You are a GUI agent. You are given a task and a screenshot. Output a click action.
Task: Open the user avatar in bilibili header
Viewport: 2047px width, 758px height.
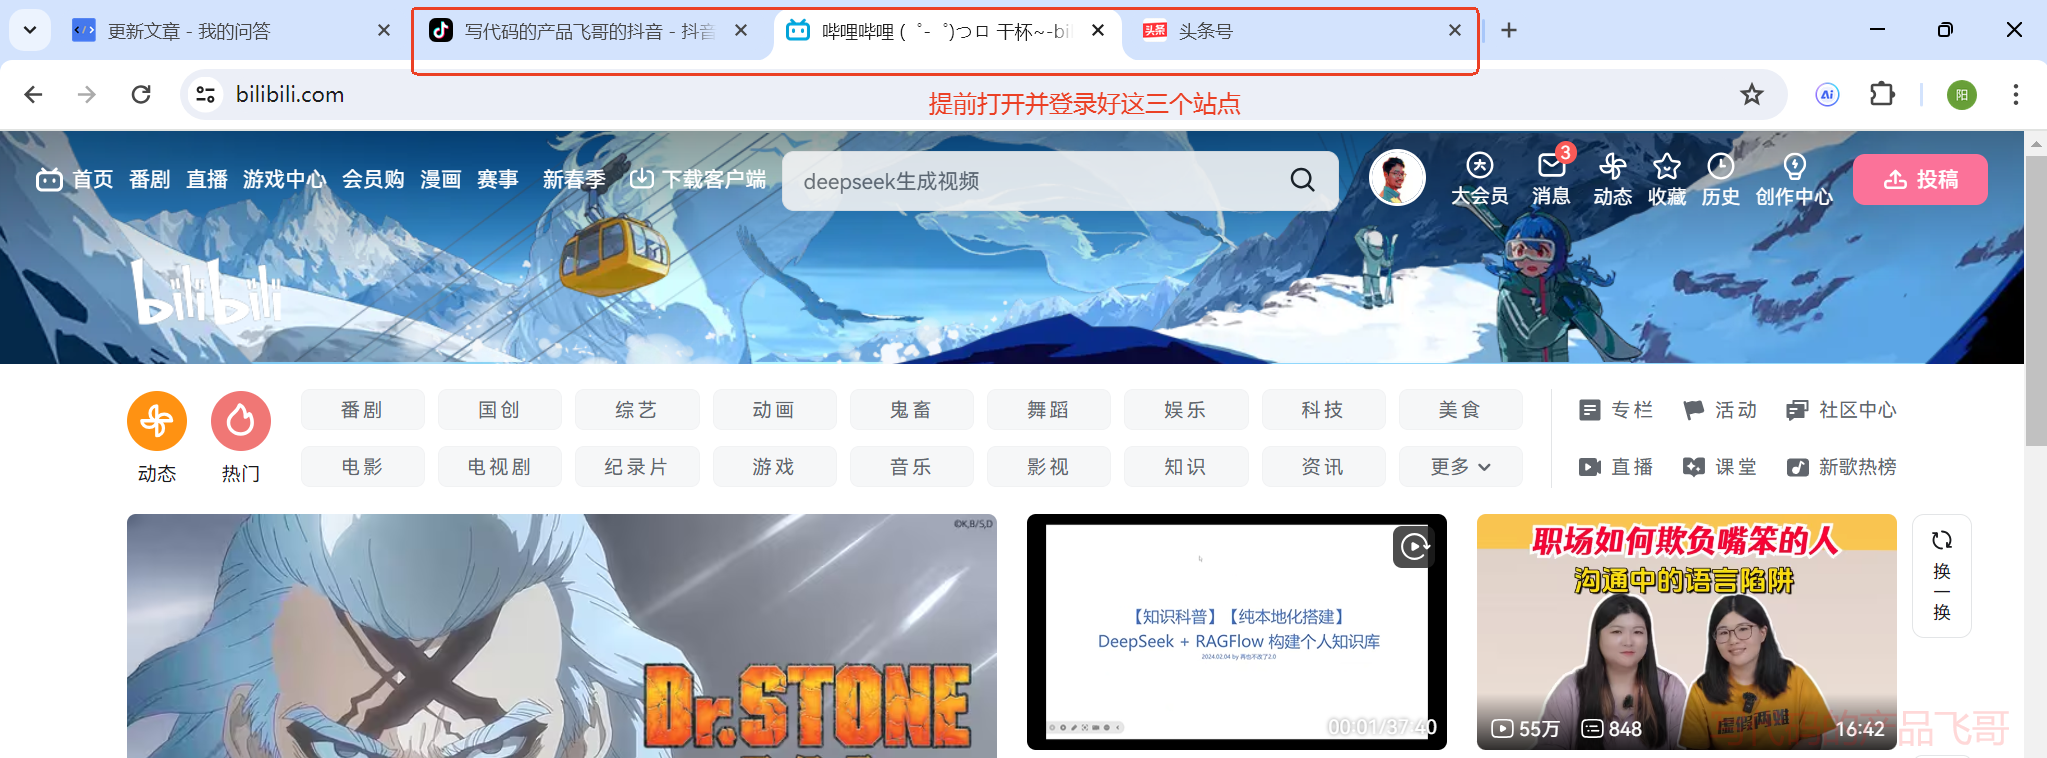(x=1396, y=178)
